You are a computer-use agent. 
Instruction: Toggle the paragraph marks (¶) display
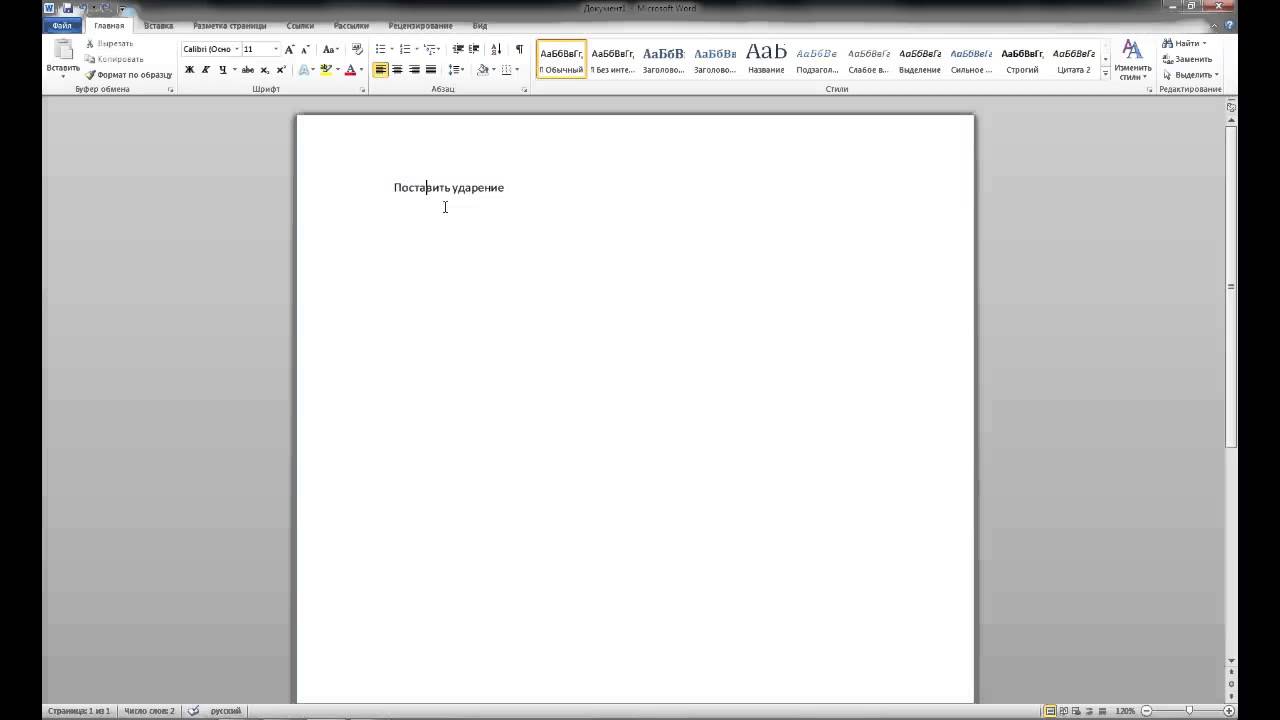(x=519, y=49)
